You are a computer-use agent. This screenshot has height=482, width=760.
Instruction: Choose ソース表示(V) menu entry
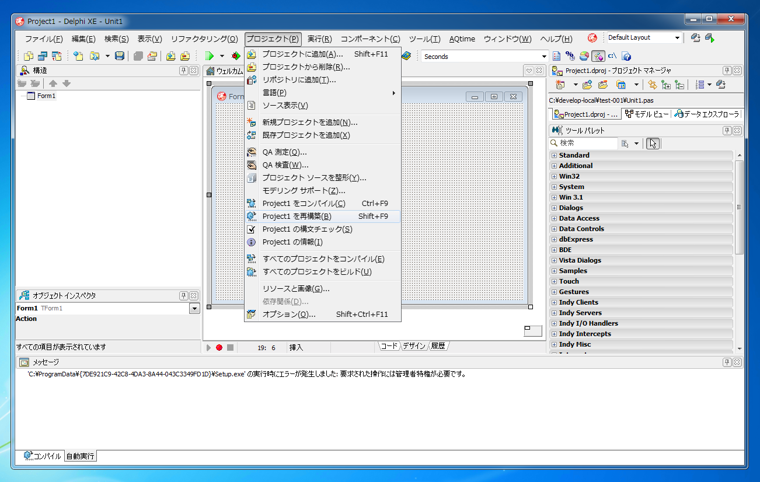[323, 105]
